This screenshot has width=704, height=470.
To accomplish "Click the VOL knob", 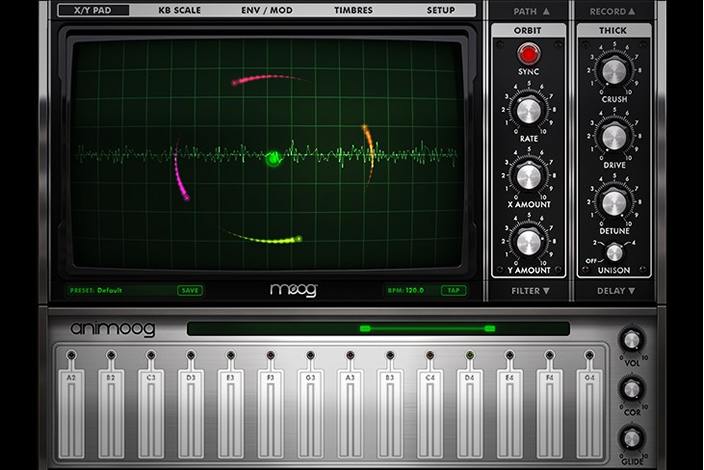I will point(632,340).
